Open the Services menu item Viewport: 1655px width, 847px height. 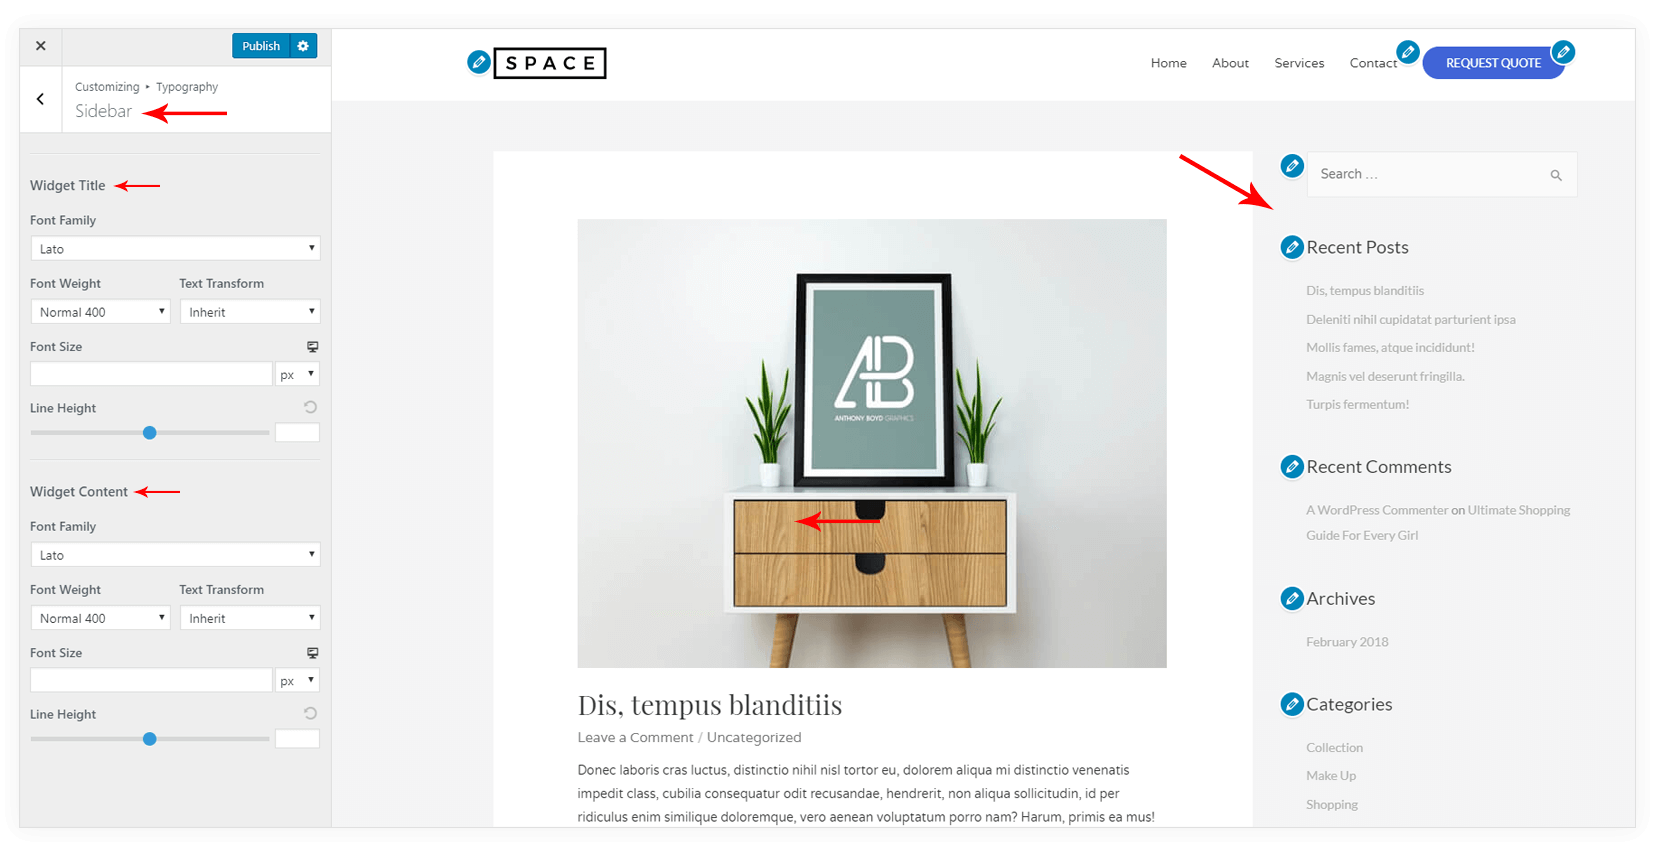1299,63
